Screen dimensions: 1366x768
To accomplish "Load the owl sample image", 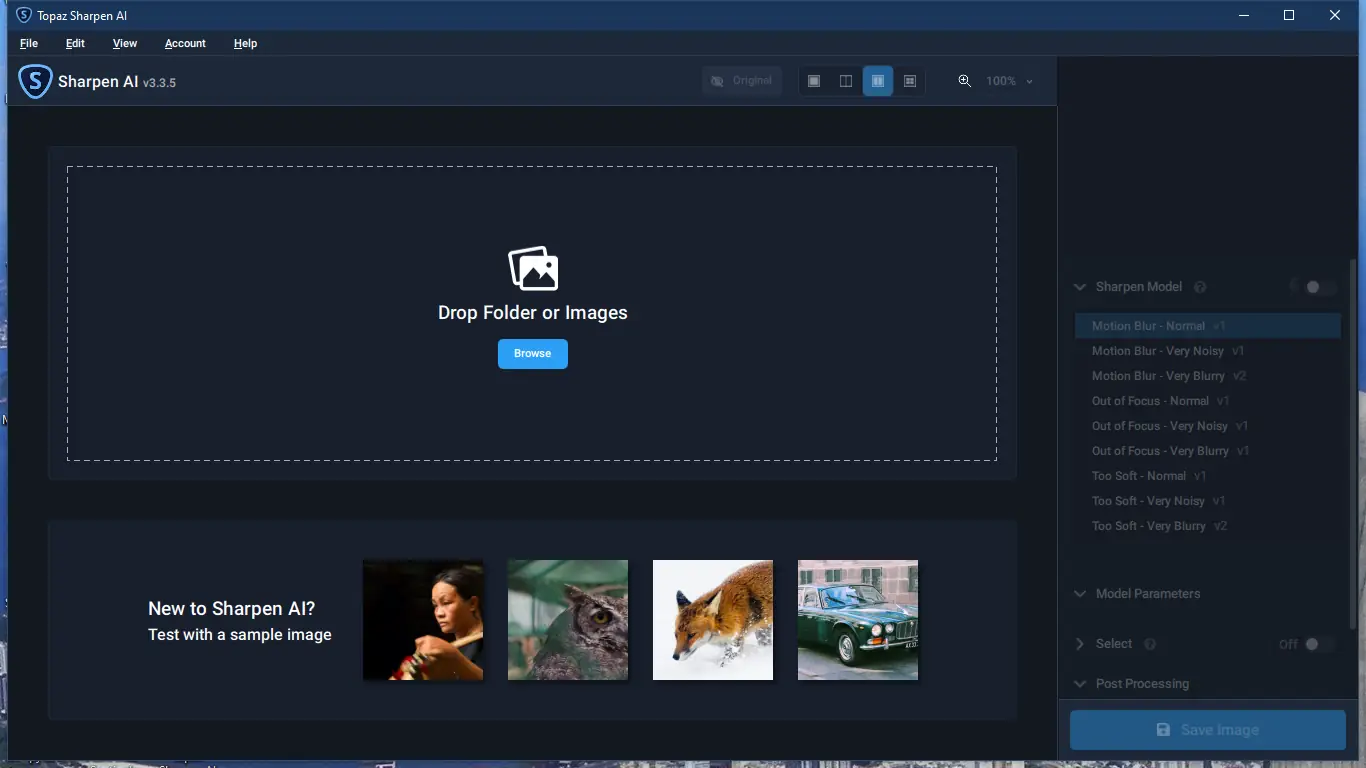I will [x=568, y=620].
